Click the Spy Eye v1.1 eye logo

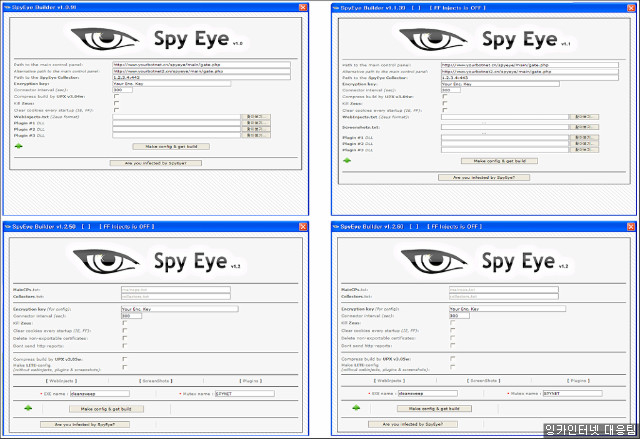point(419,41)
